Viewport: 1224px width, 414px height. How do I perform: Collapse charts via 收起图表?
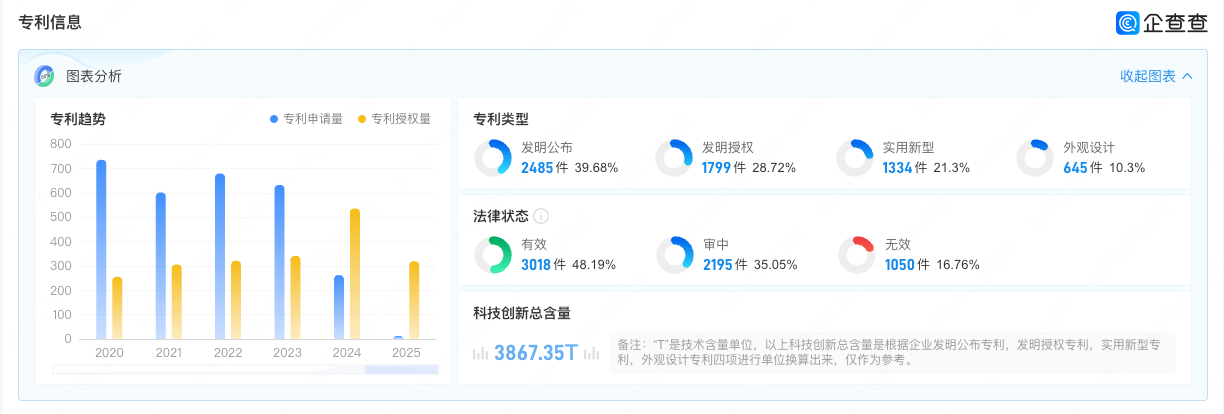coord(1156,76)
